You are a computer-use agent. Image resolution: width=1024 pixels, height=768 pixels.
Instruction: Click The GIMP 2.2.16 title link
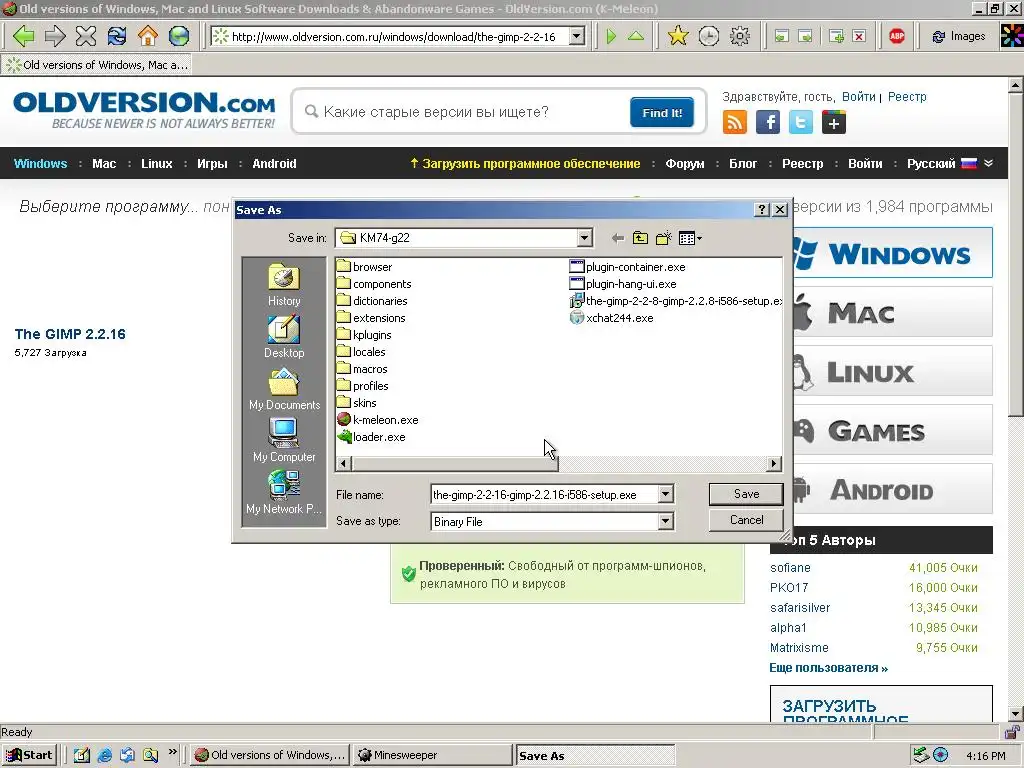pos(70,334)
